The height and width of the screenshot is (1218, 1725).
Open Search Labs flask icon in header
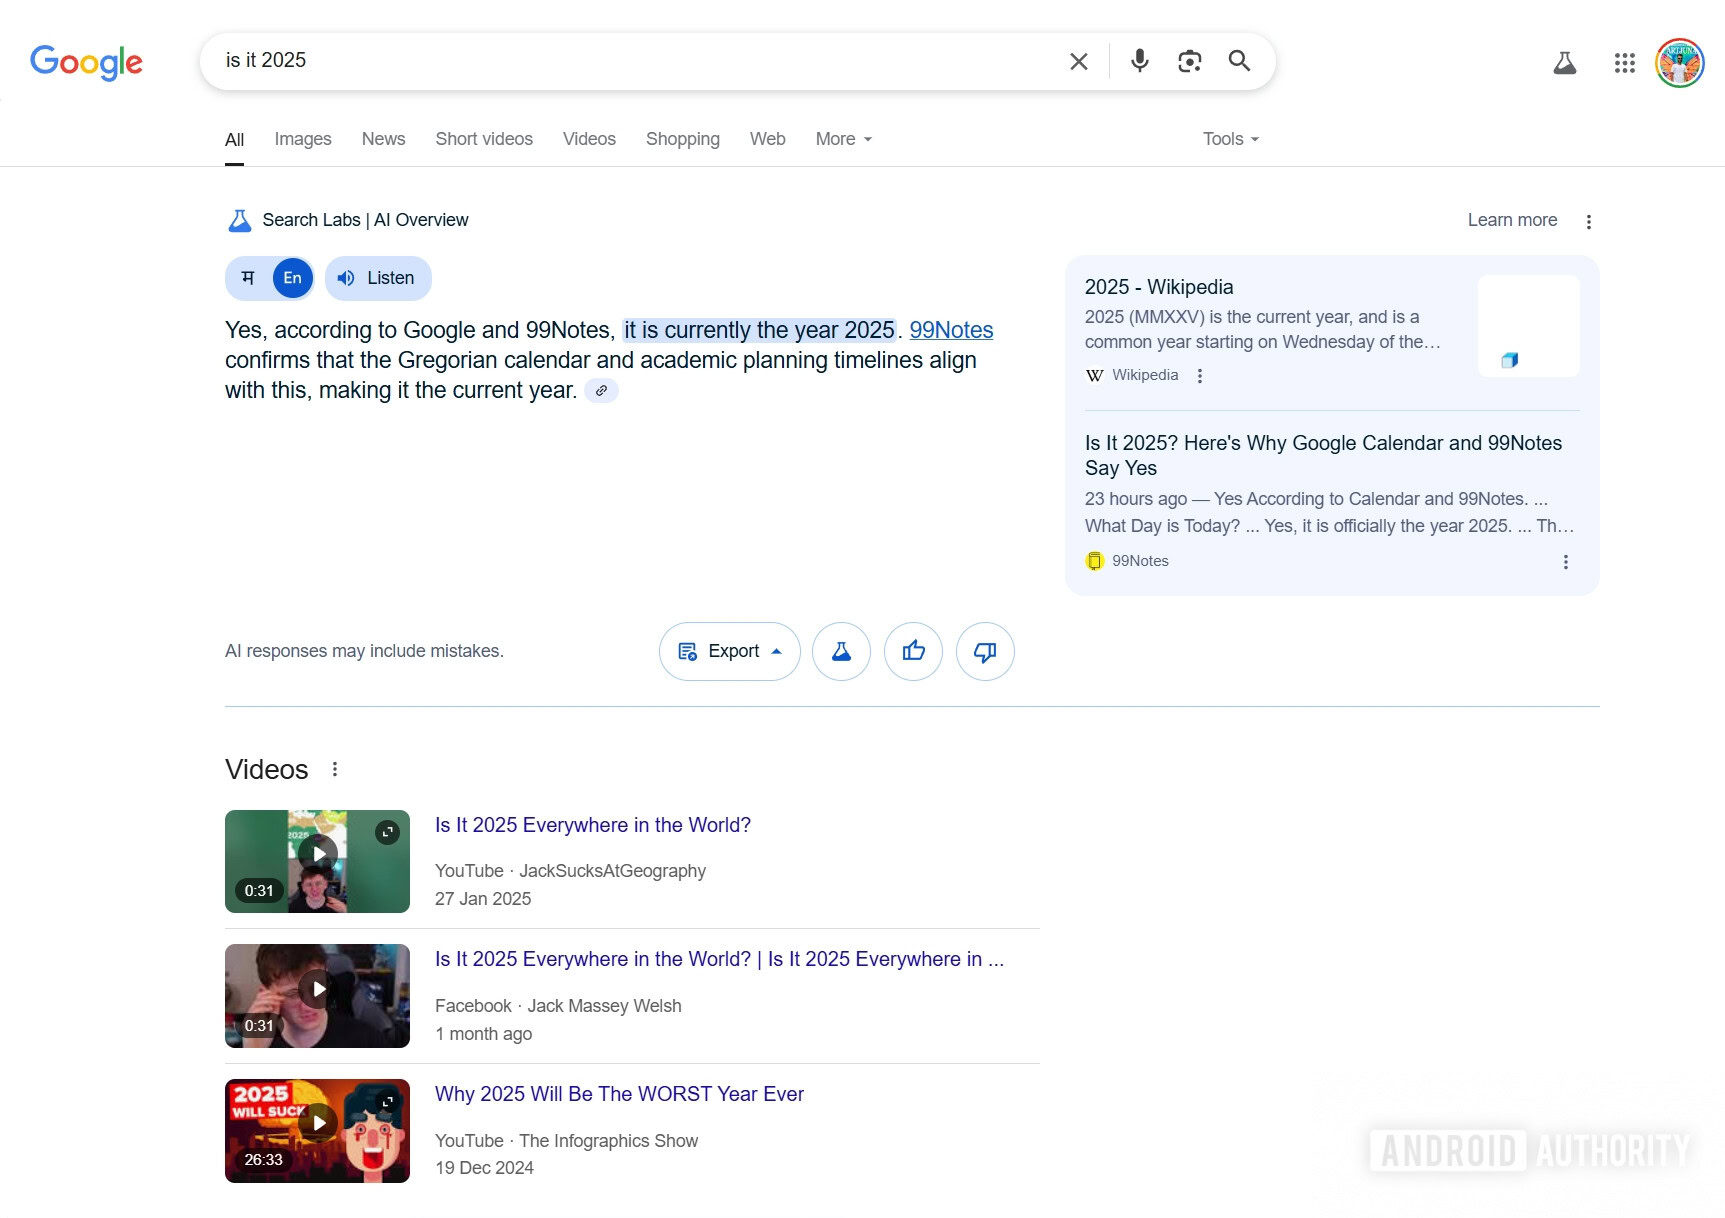point(1564,63)
